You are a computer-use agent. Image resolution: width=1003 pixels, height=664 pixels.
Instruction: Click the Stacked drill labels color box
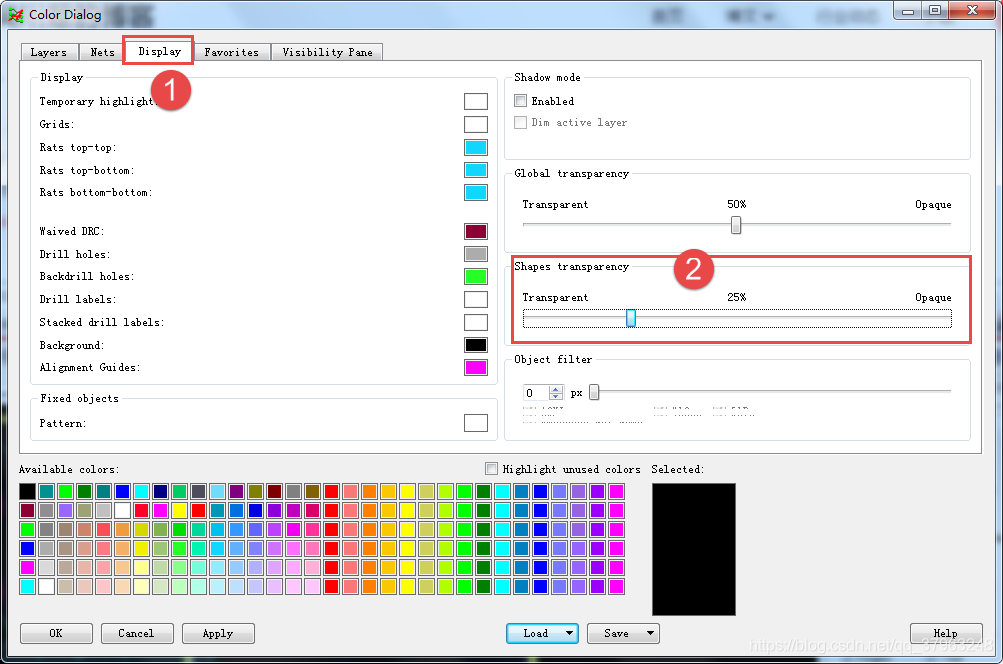475,322
